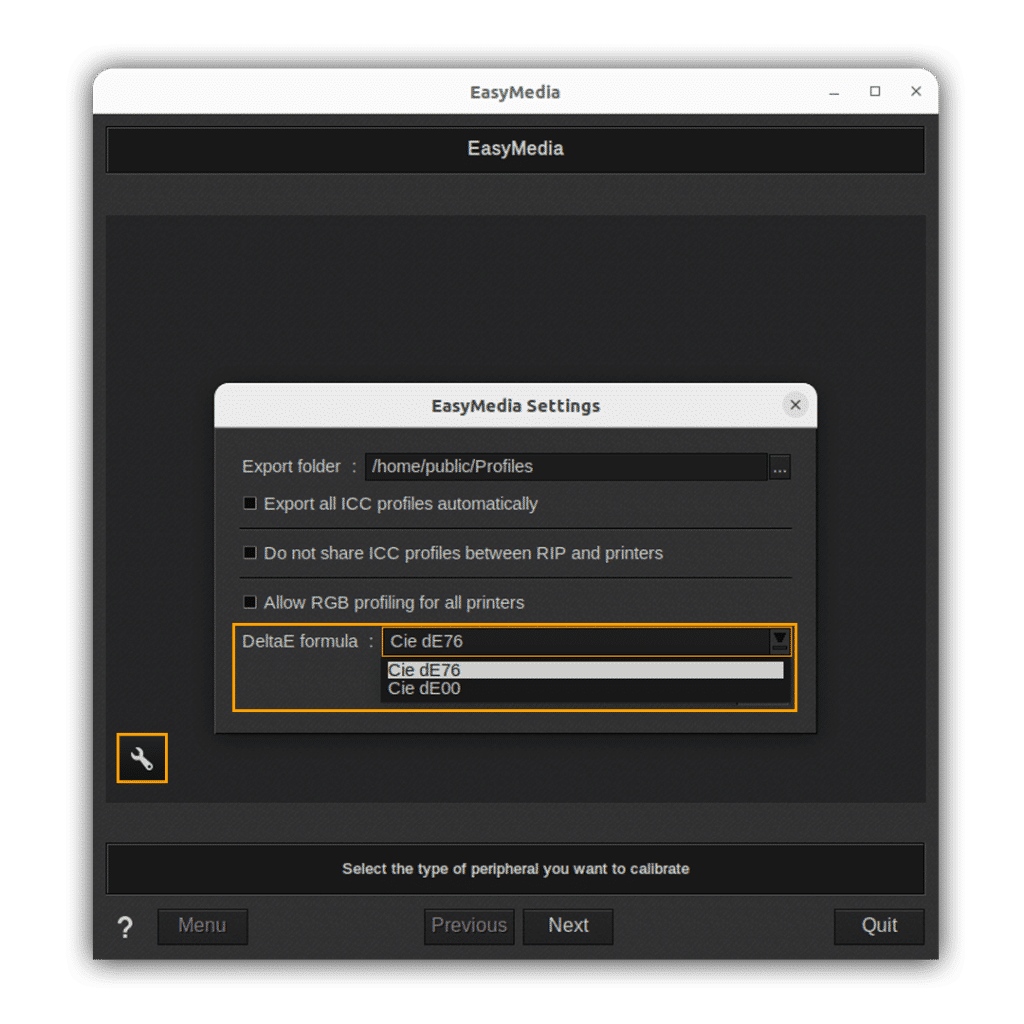
Task: Minimize the EasyMedia window
Action: [x=834, y=92]
